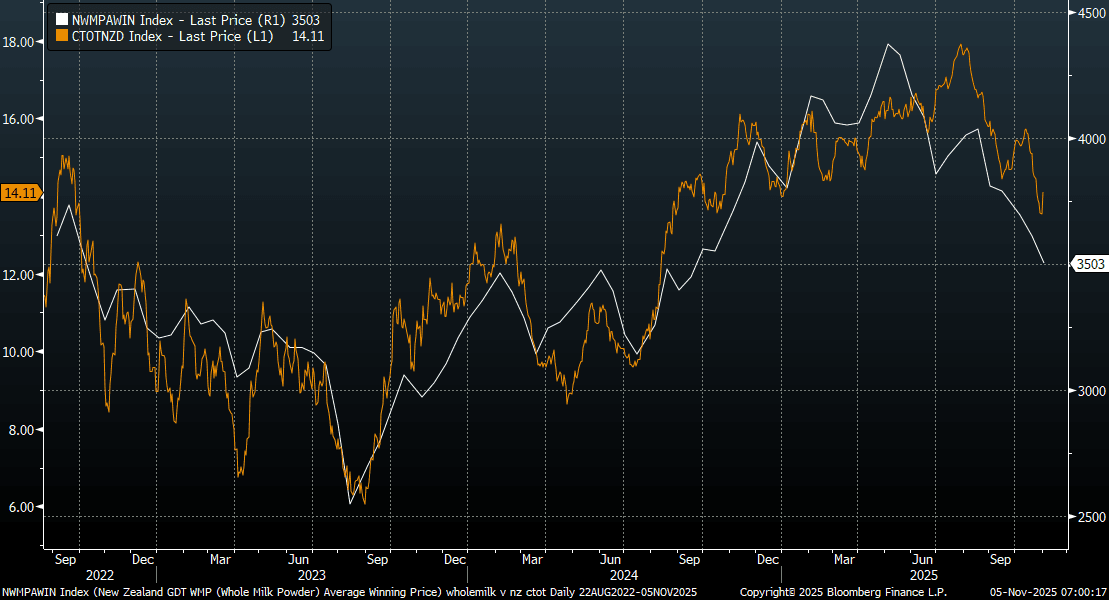1109x600 pixels.
Task: Click the white NWMPAWIN legend color swatch
Action: click(61, 19)
